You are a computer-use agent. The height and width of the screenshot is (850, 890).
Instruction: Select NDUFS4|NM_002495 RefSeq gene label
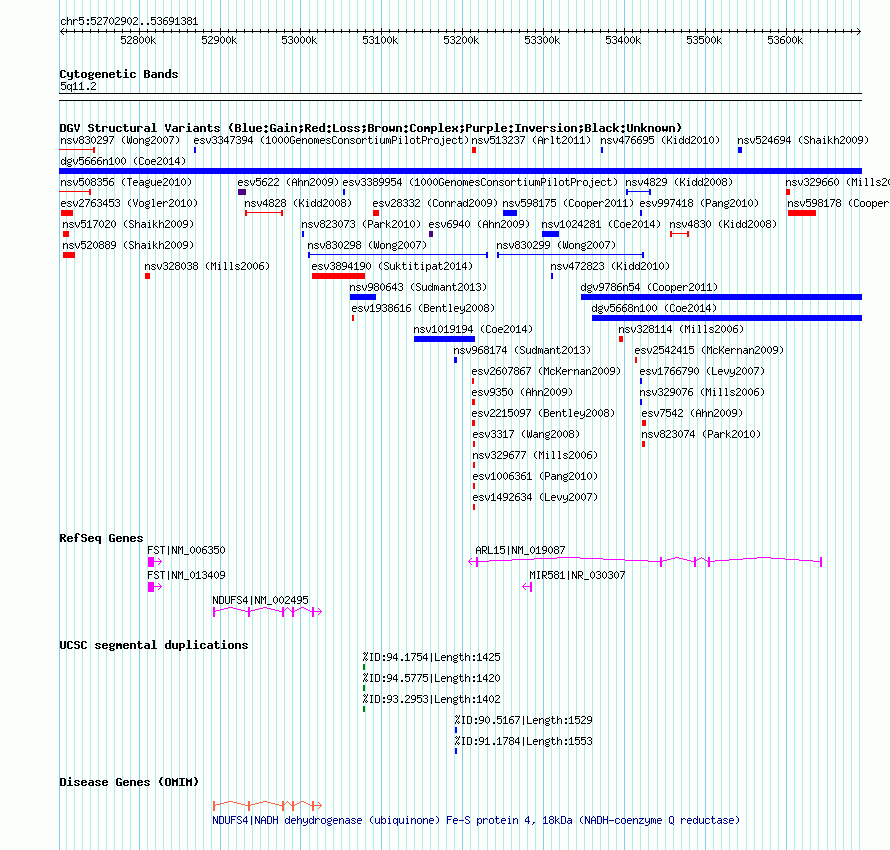(x=260, y=600)
